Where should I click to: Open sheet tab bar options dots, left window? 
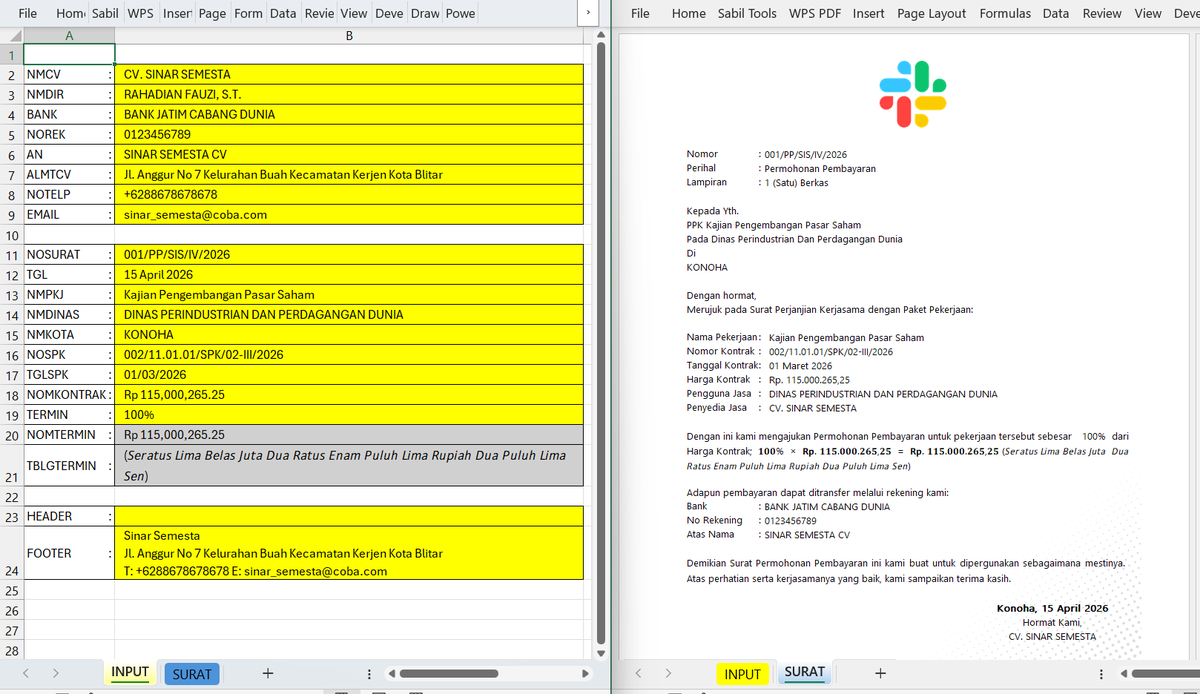click(x=369, y=674)
